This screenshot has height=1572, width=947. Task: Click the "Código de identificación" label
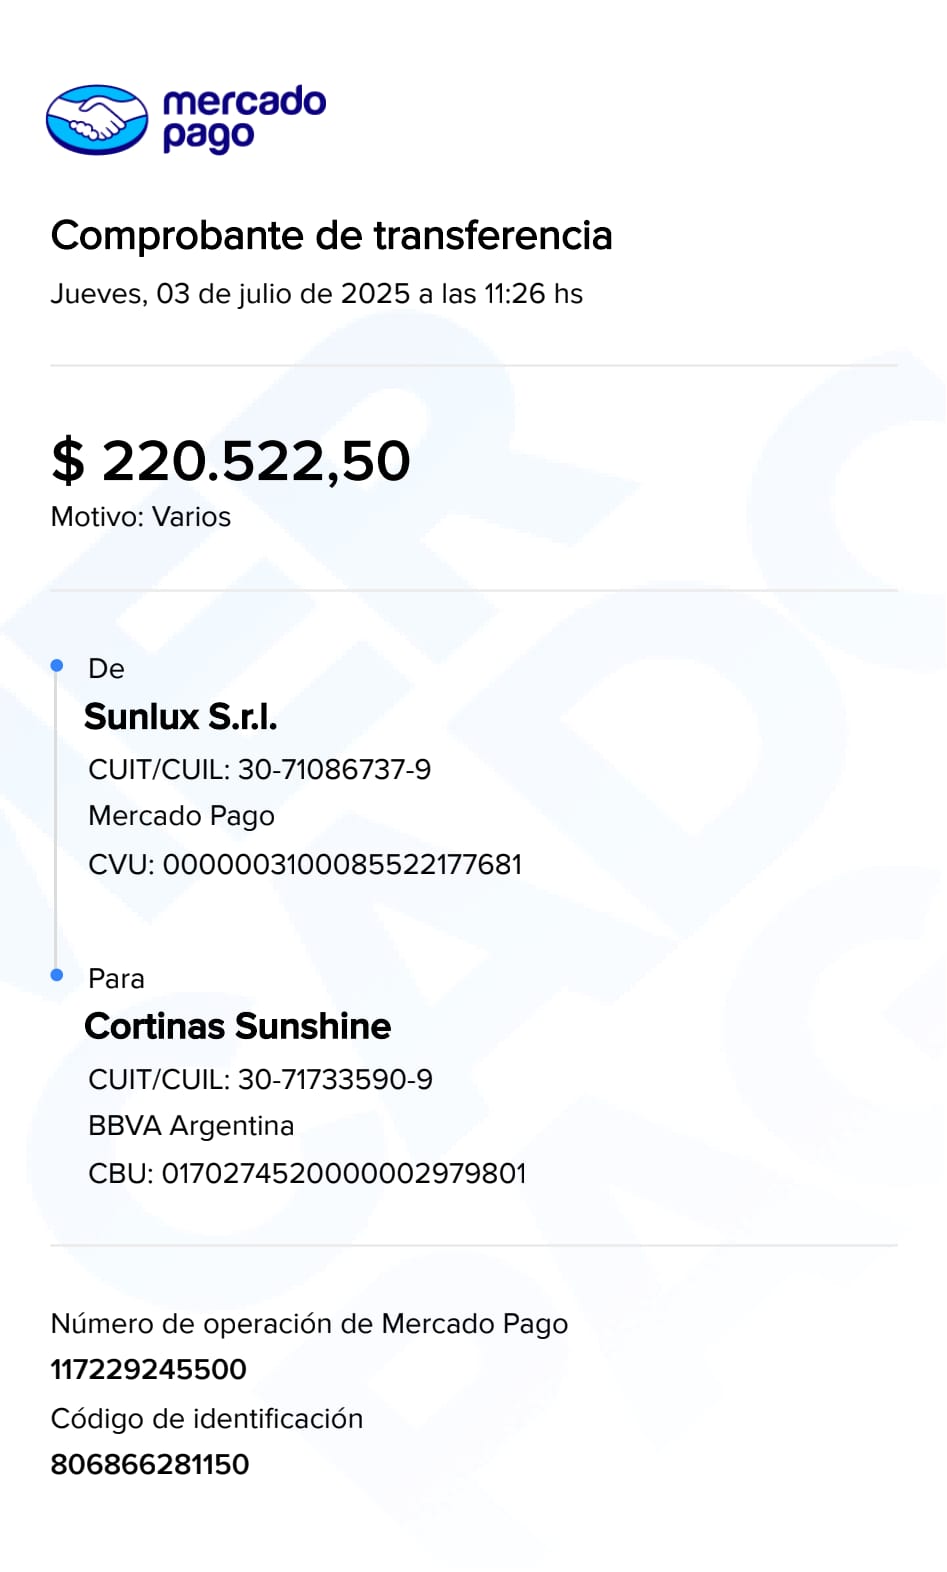[207, 1419]
